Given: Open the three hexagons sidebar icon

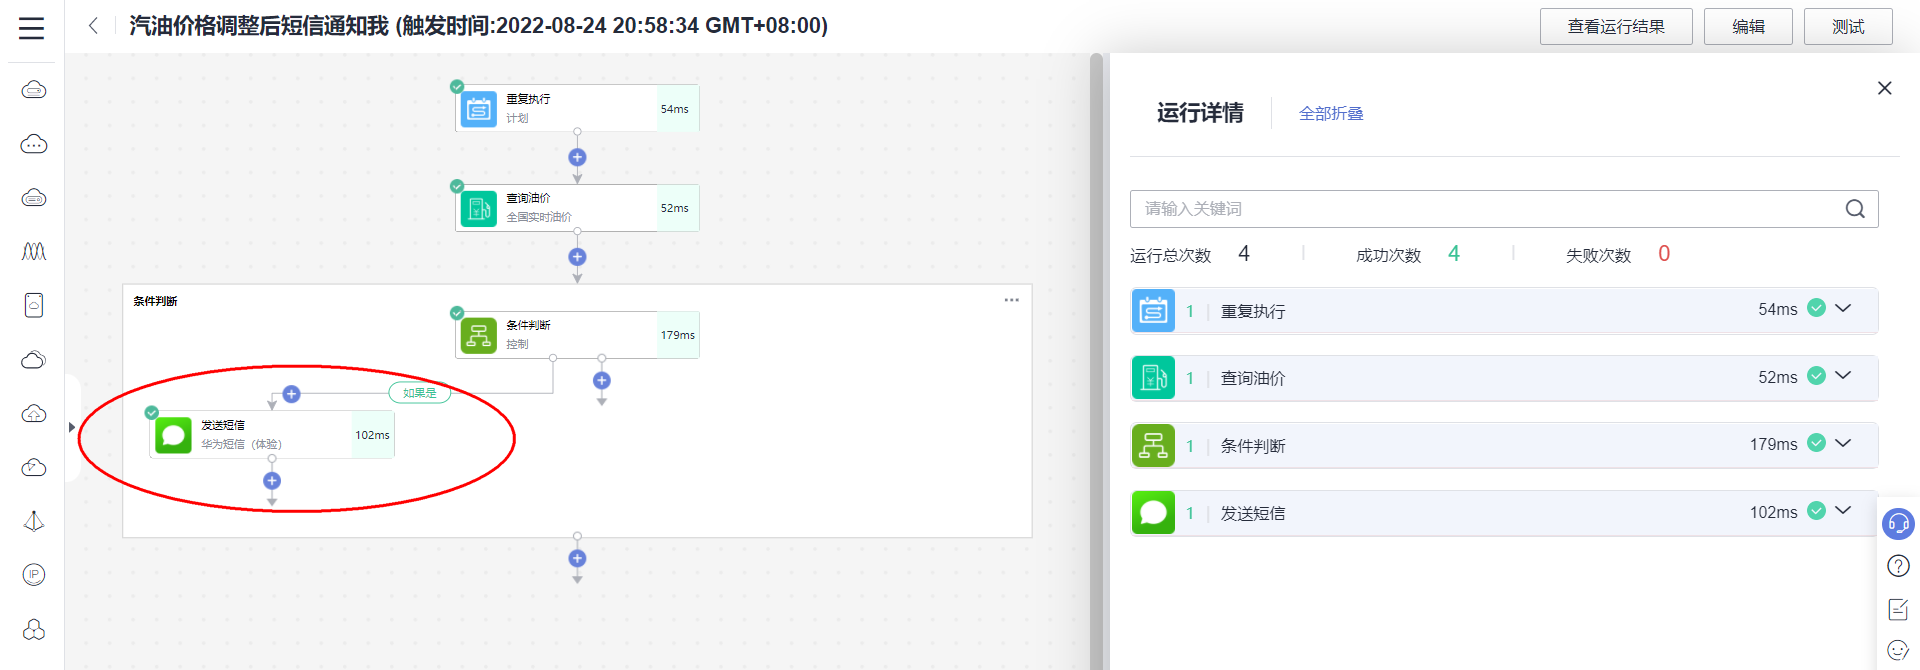Looking at the screenshot, I should pos(34,629).
